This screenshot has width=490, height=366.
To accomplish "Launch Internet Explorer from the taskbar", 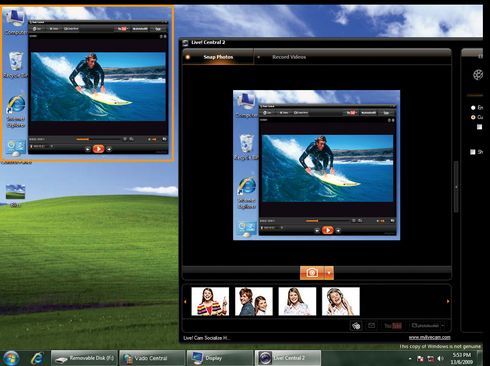I will pyautogui.click(x=37, y=359).
